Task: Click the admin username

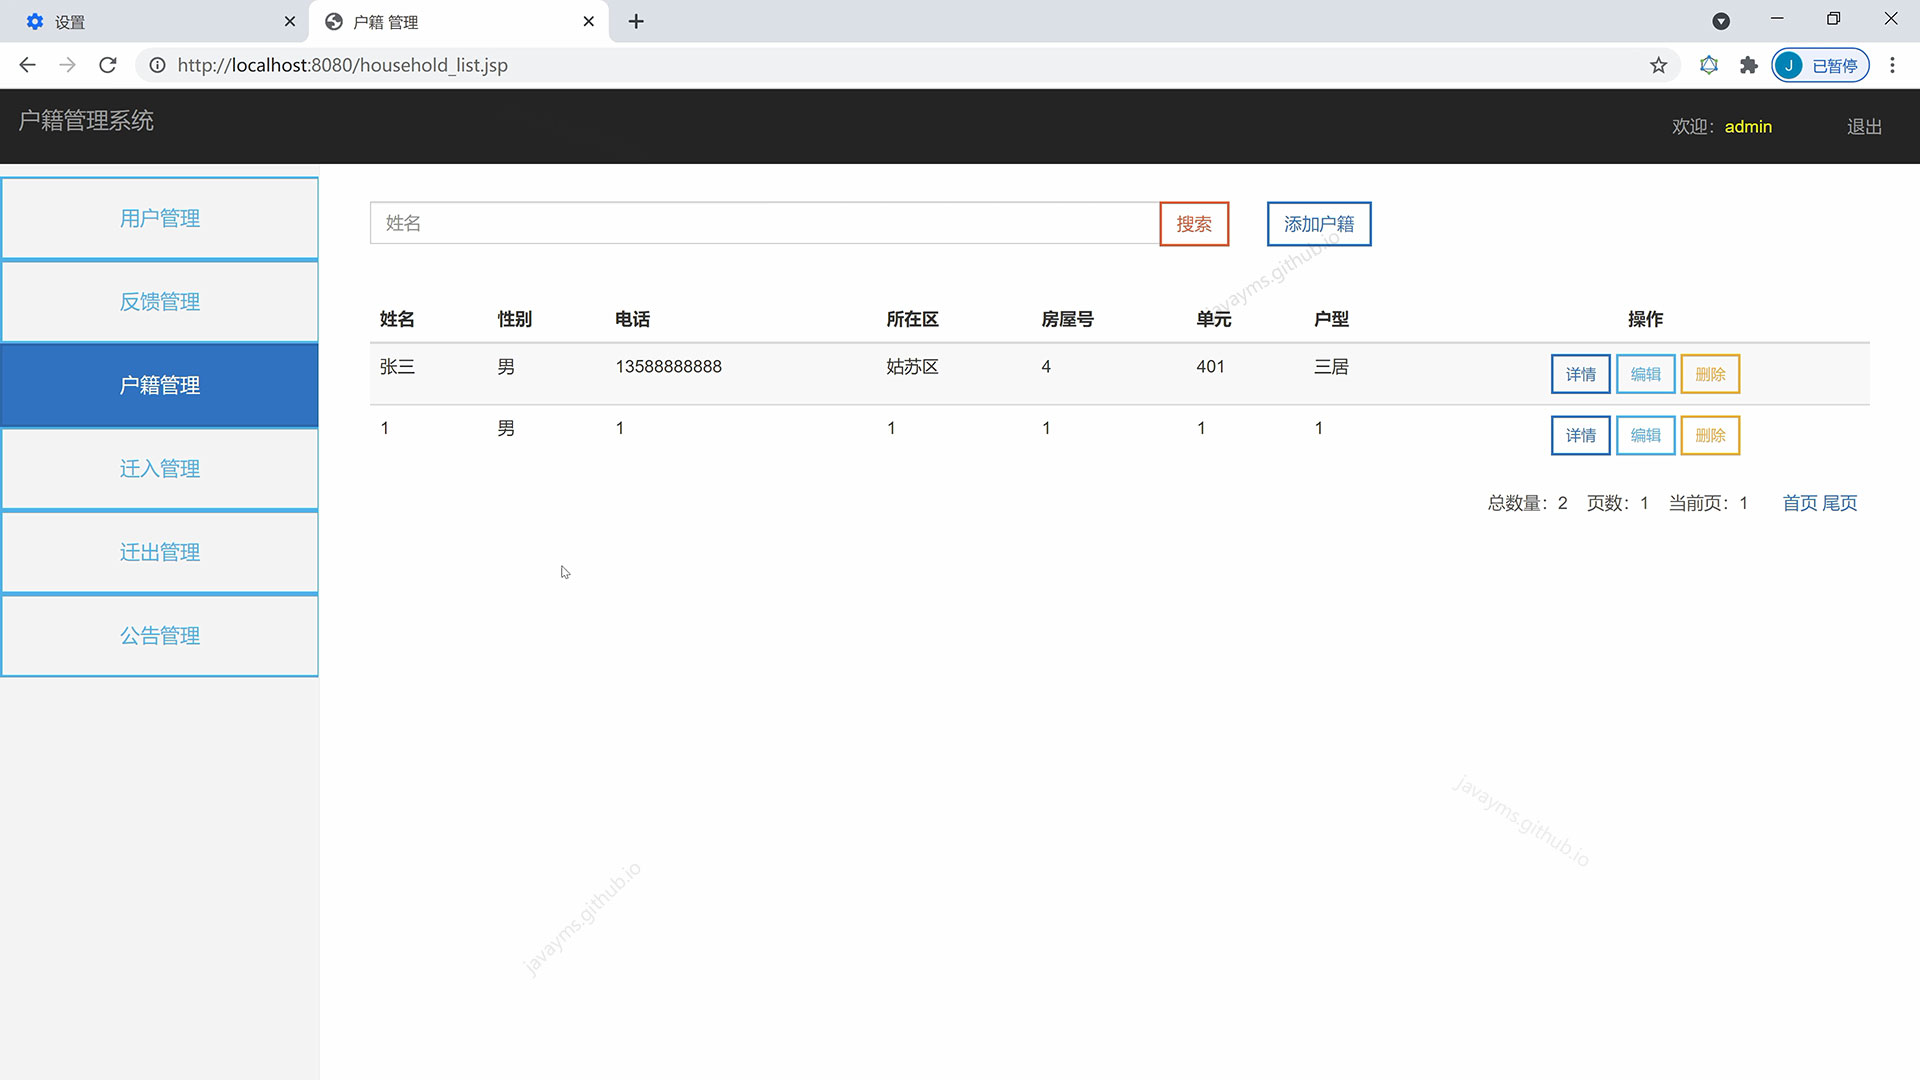Action: (1748, 127)
